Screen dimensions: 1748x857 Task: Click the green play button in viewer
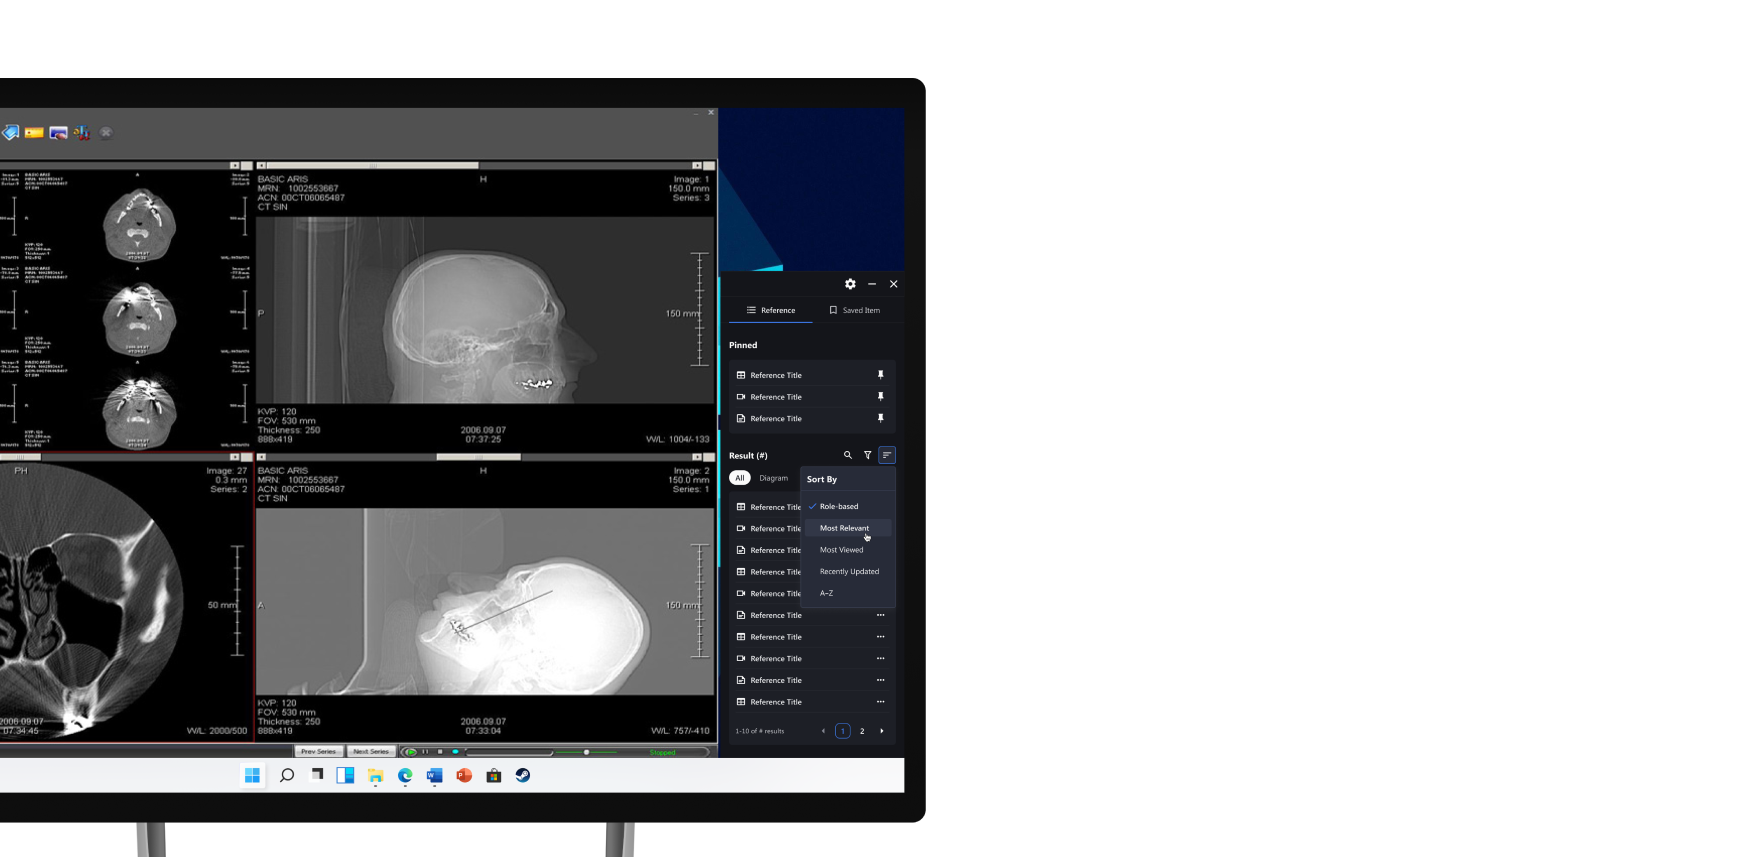point(411,752)
